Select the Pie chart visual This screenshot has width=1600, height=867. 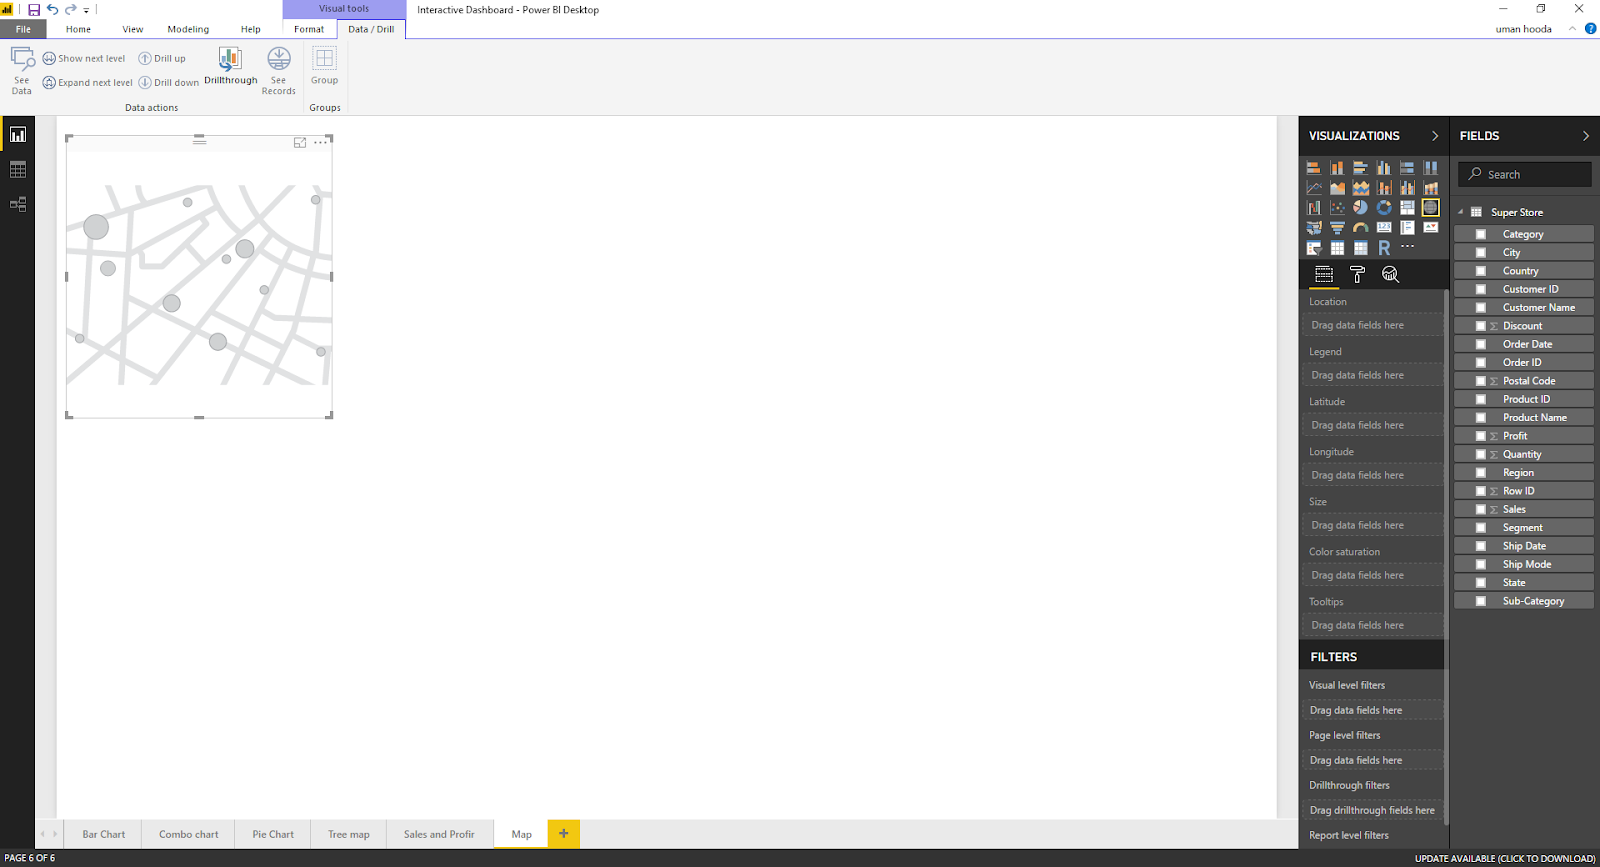click(1360, 208)
